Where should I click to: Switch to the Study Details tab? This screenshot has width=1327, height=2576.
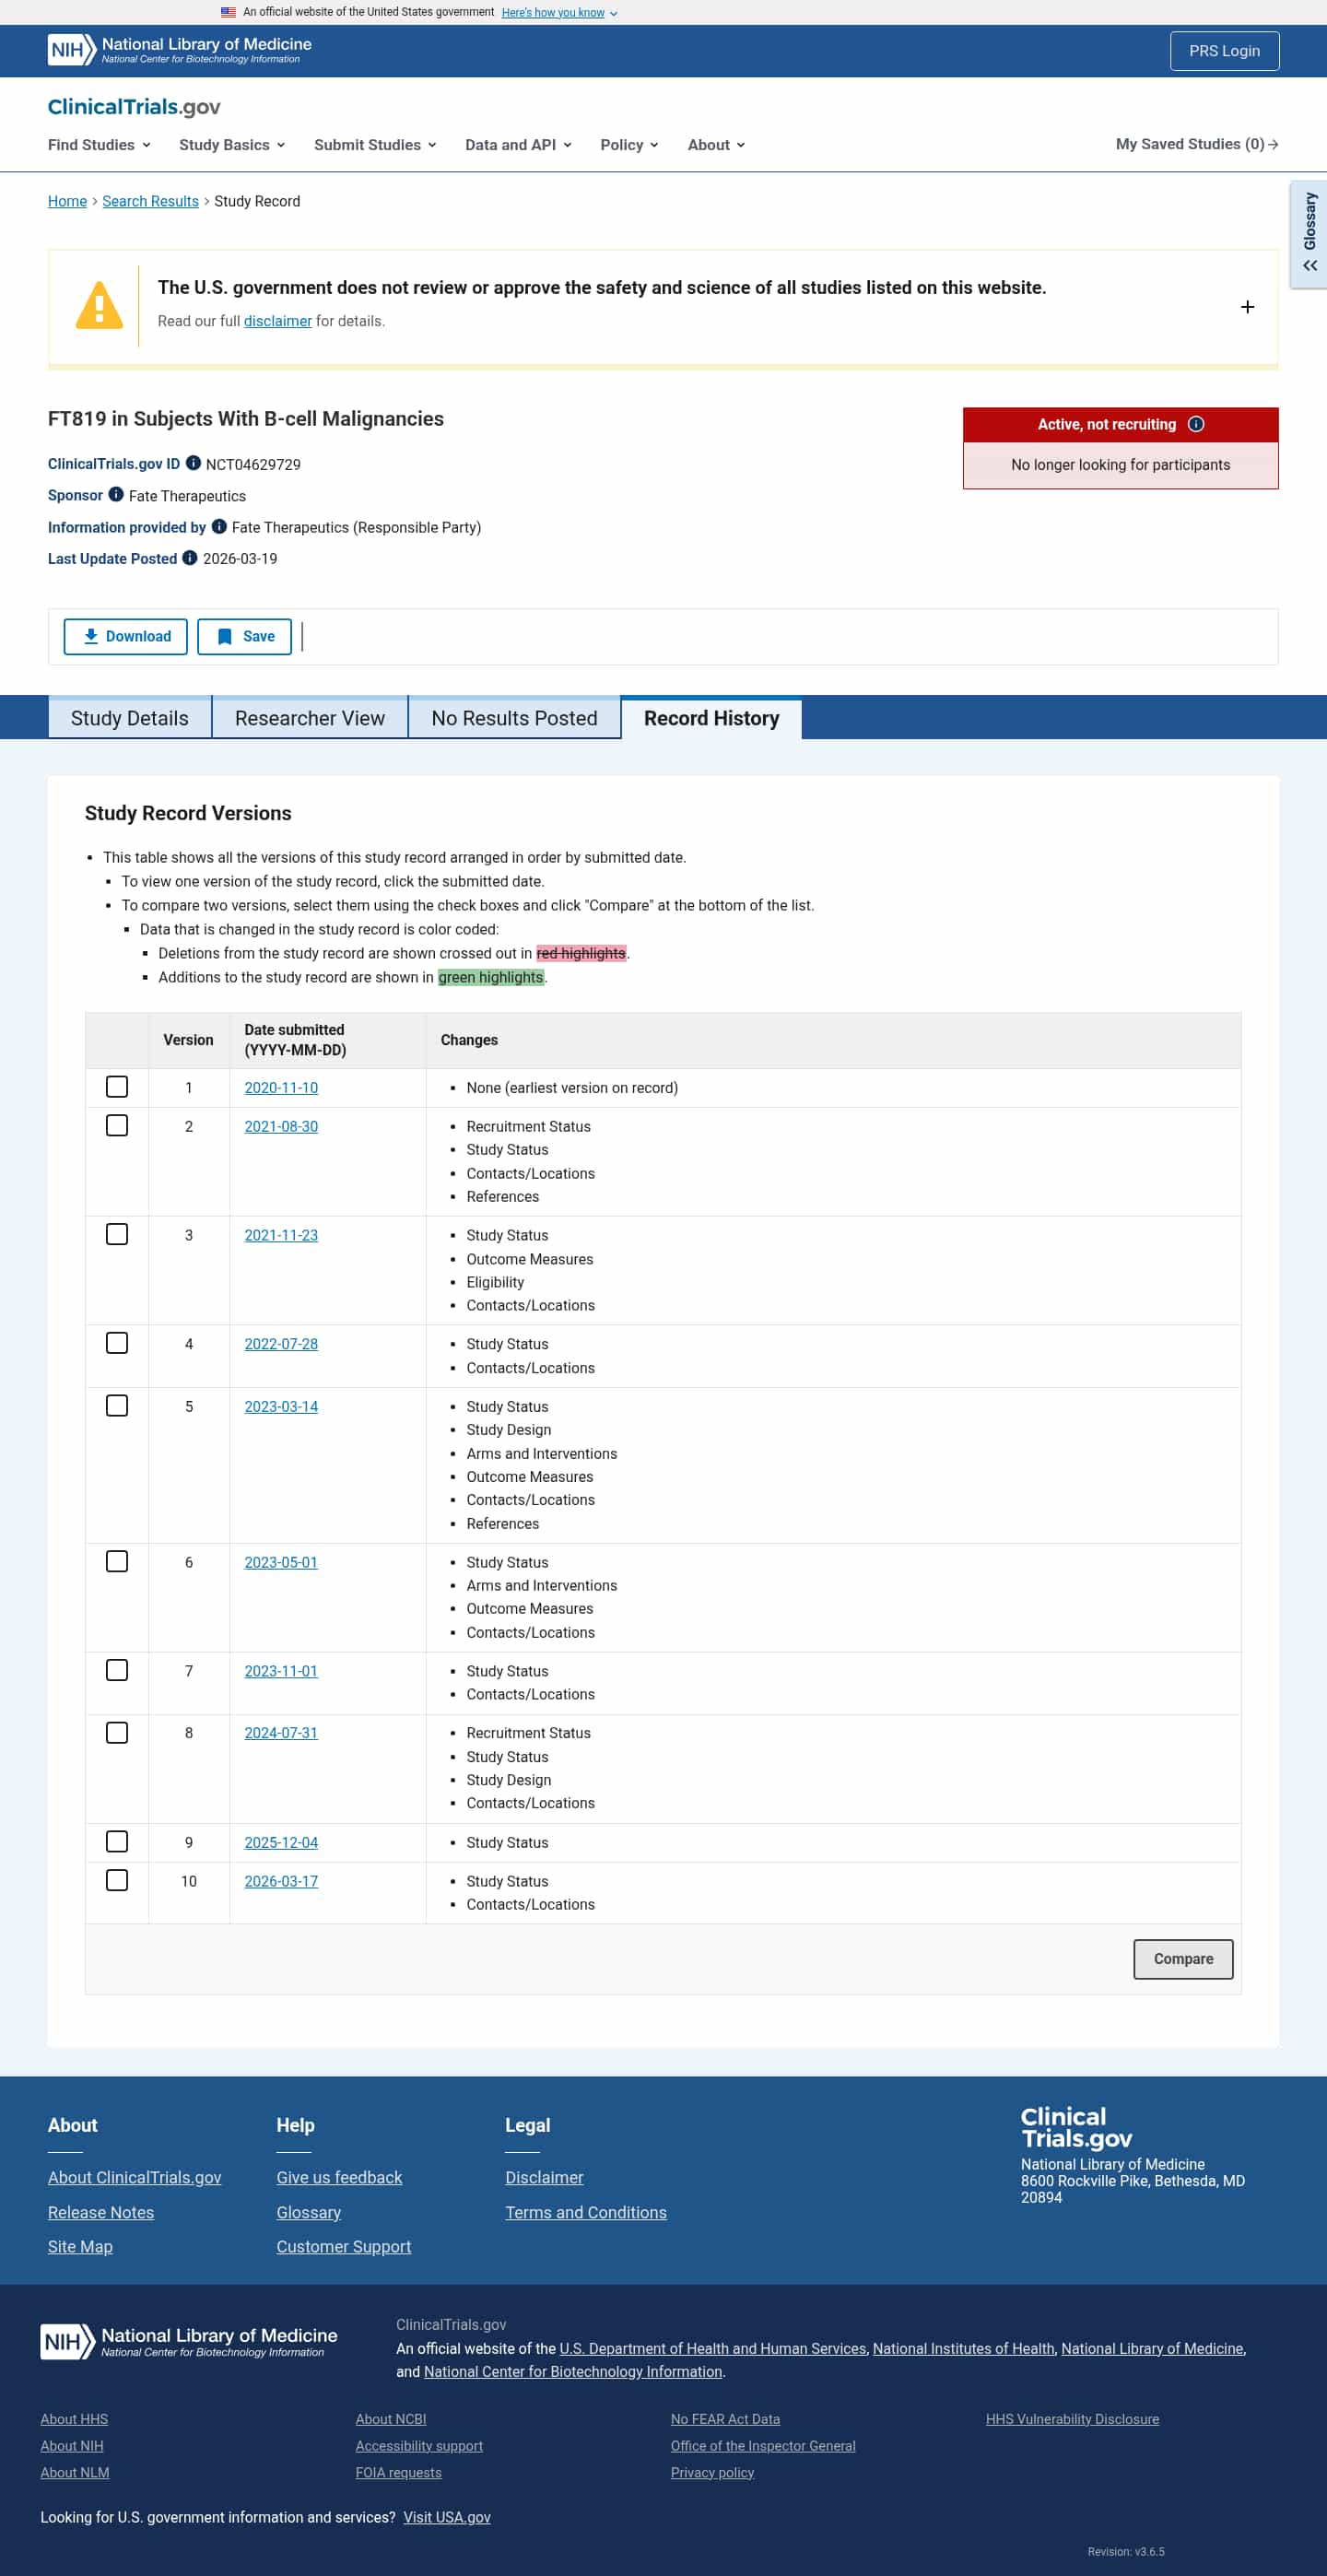tap(130, 718)
